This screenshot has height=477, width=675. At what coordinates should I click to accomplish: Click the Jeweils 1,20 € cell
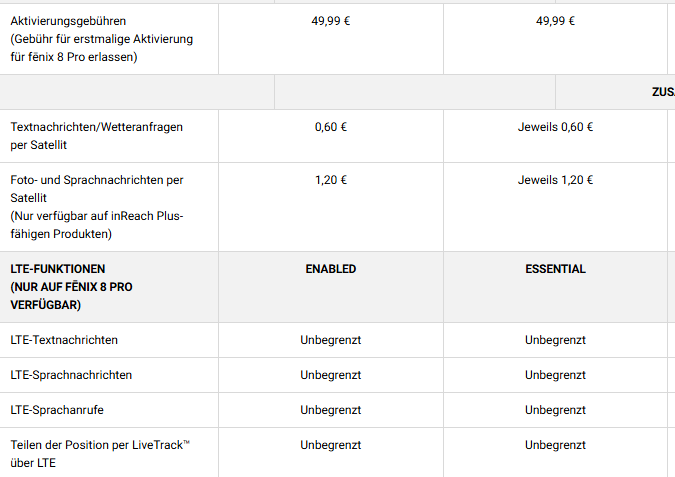555,180
